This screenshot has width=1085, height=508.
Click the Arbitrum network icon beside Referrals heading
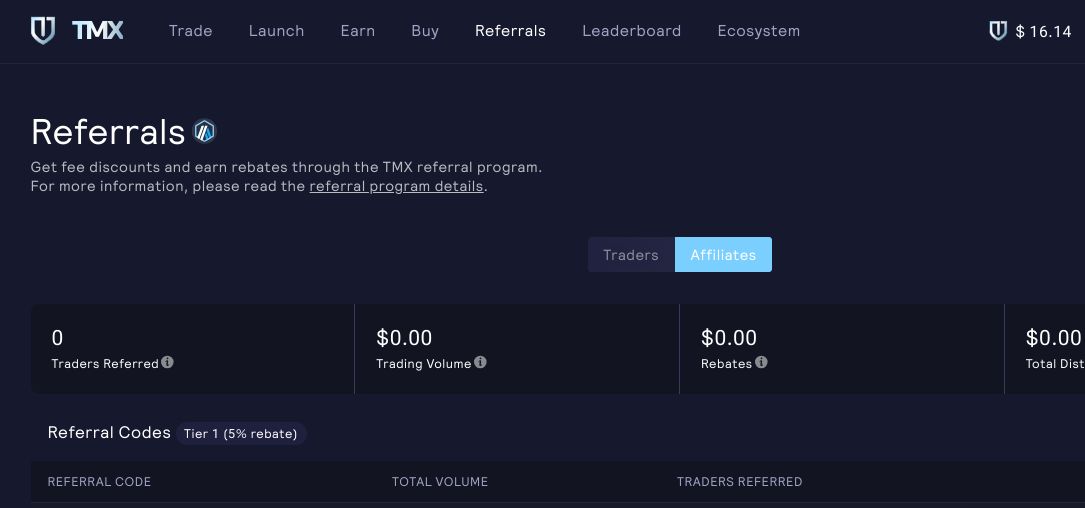click(x=204, y=131)
